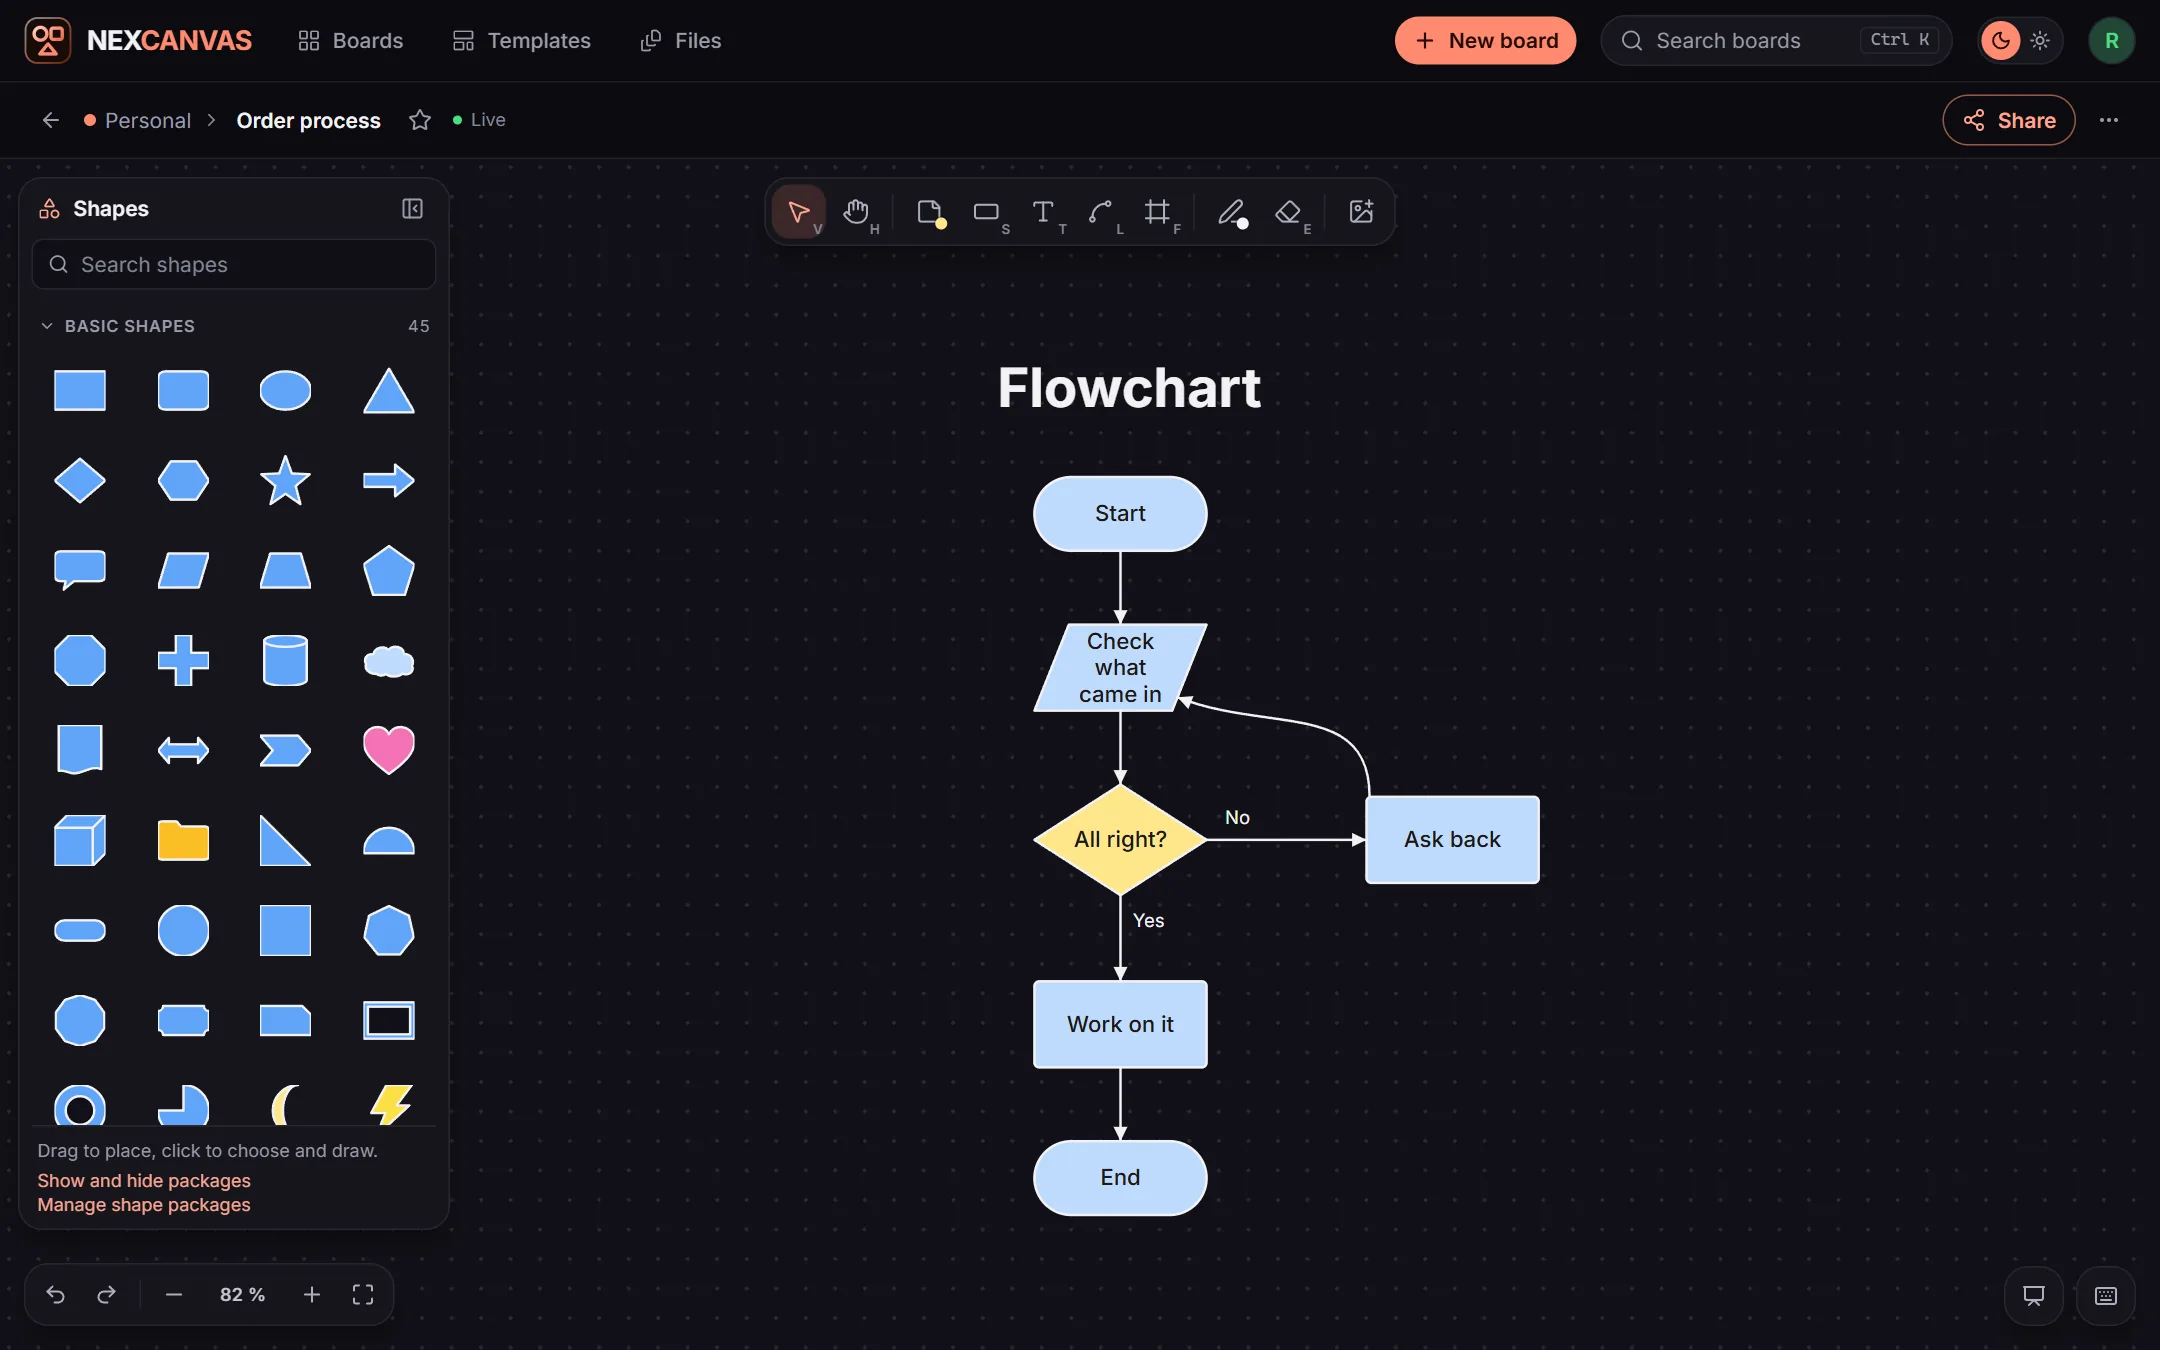This screenshot has width=2160, height=1350.
Task: Select the eraser tool
Action: click(x=1288, y=212)
